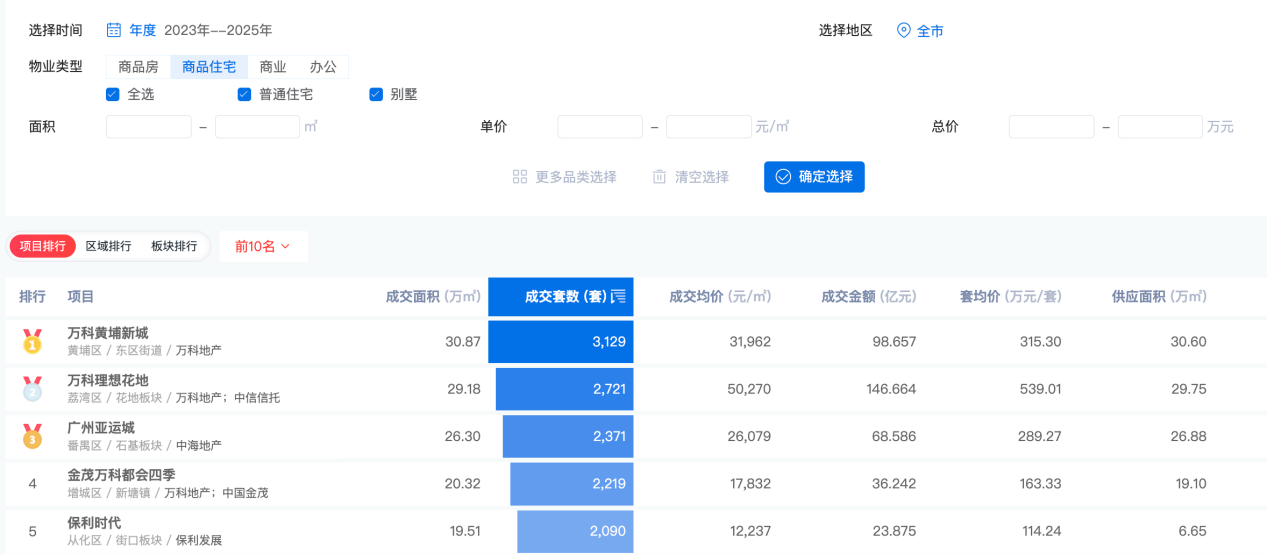Click the location pin icon beside 全市
The width and height of the screenshot is (1267, 554).
coord(904,30)
